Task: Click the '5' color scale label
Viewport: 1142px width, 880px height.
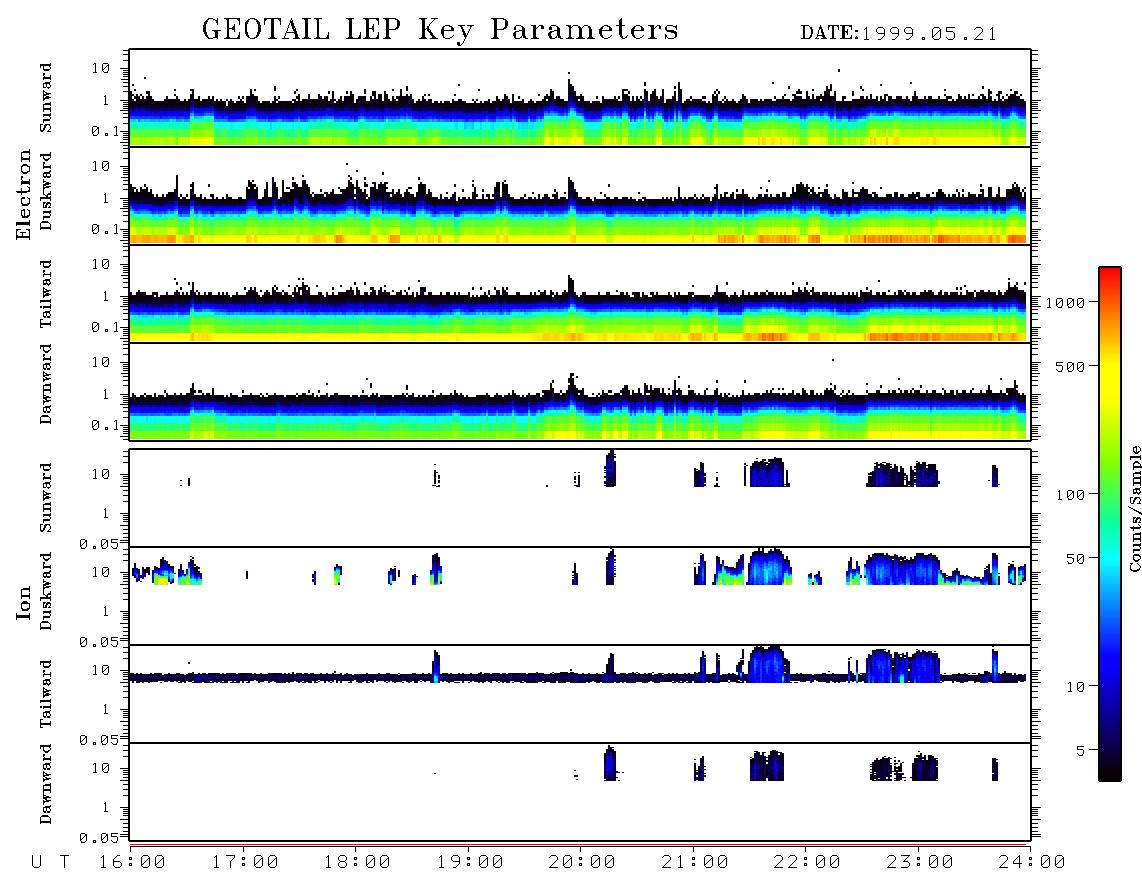Action: pyautogui.click(x=1080, y=751)
